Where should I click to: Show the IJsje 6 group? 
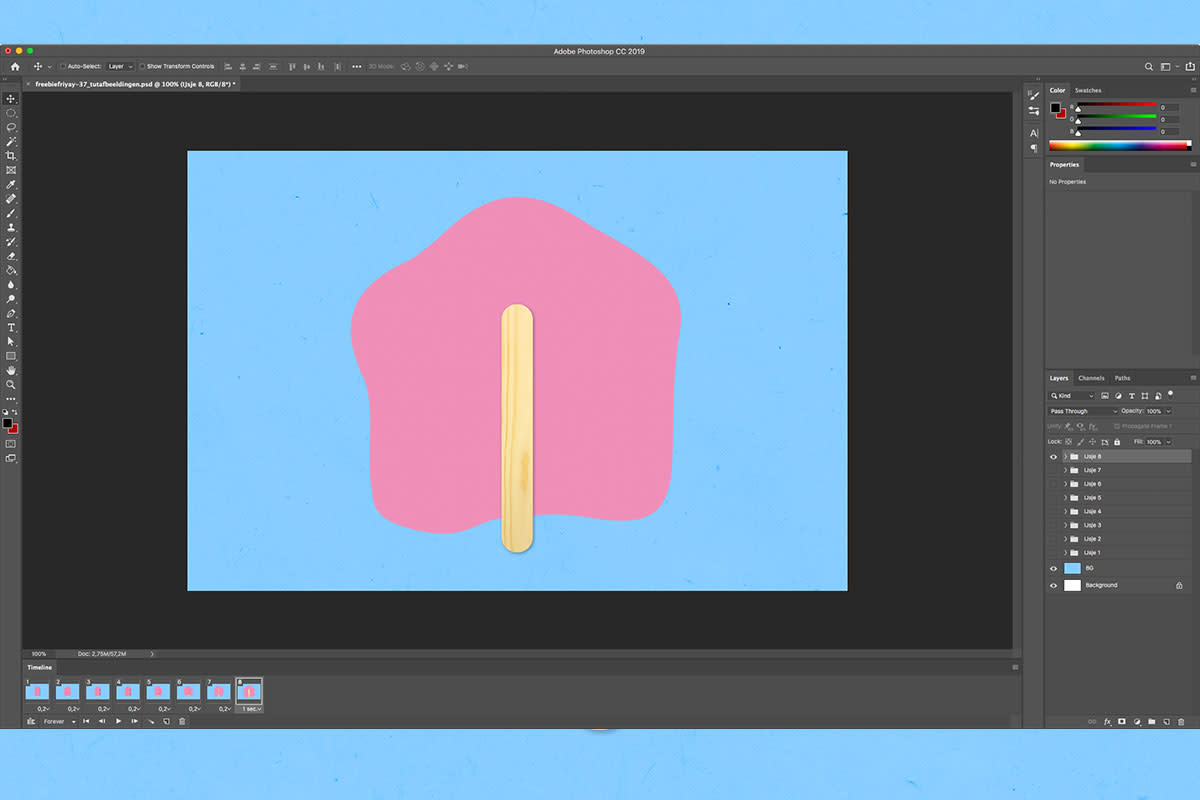click(1053, 484)
